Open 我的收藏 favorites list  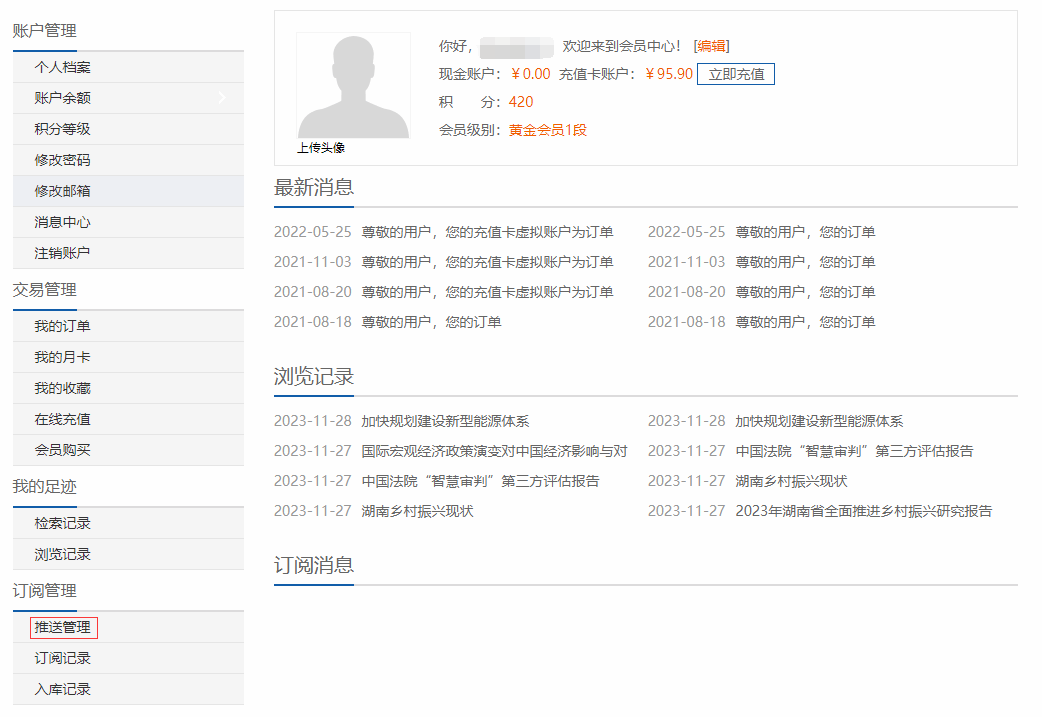click(62, 388)
